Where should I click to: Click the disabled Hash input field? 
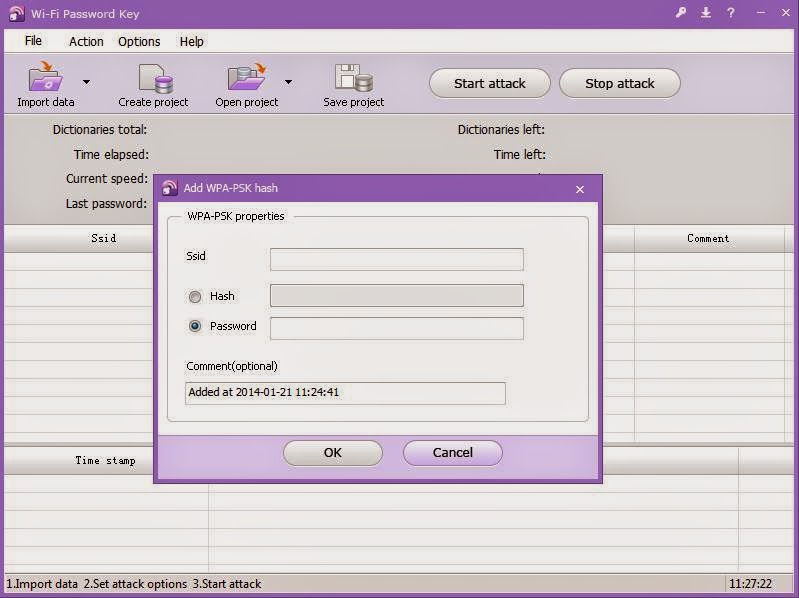[x=396, y=295]
